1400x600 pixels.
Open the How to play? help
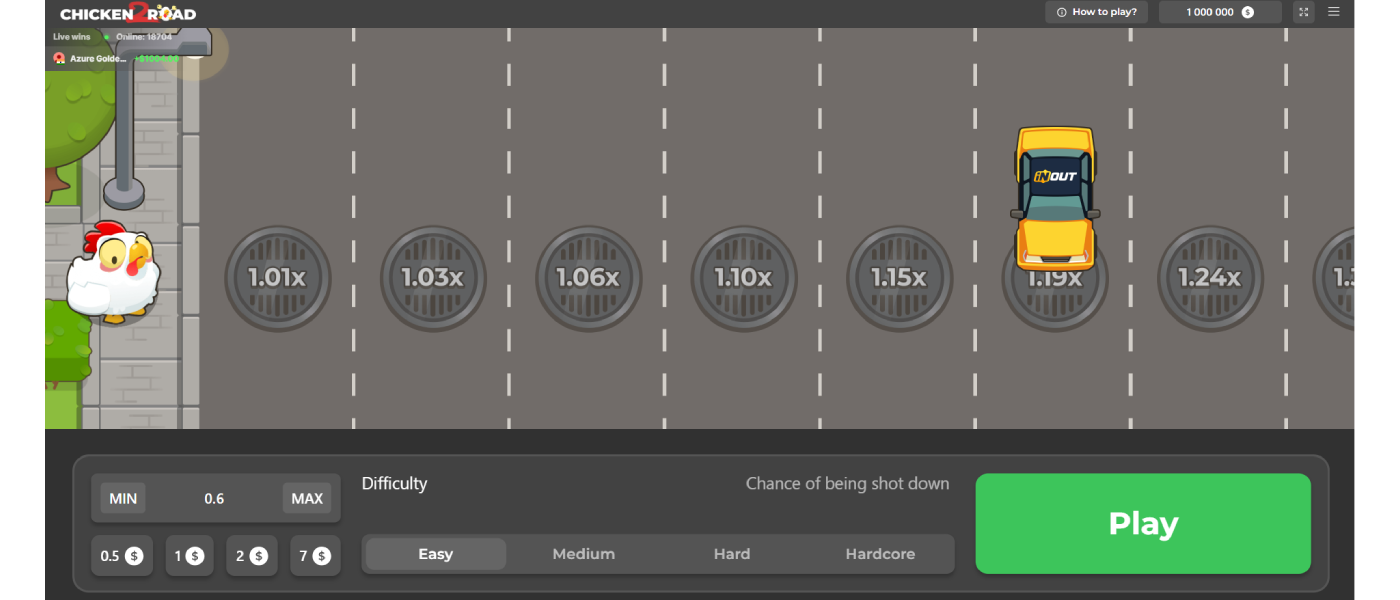click(x=1096, y=12)
